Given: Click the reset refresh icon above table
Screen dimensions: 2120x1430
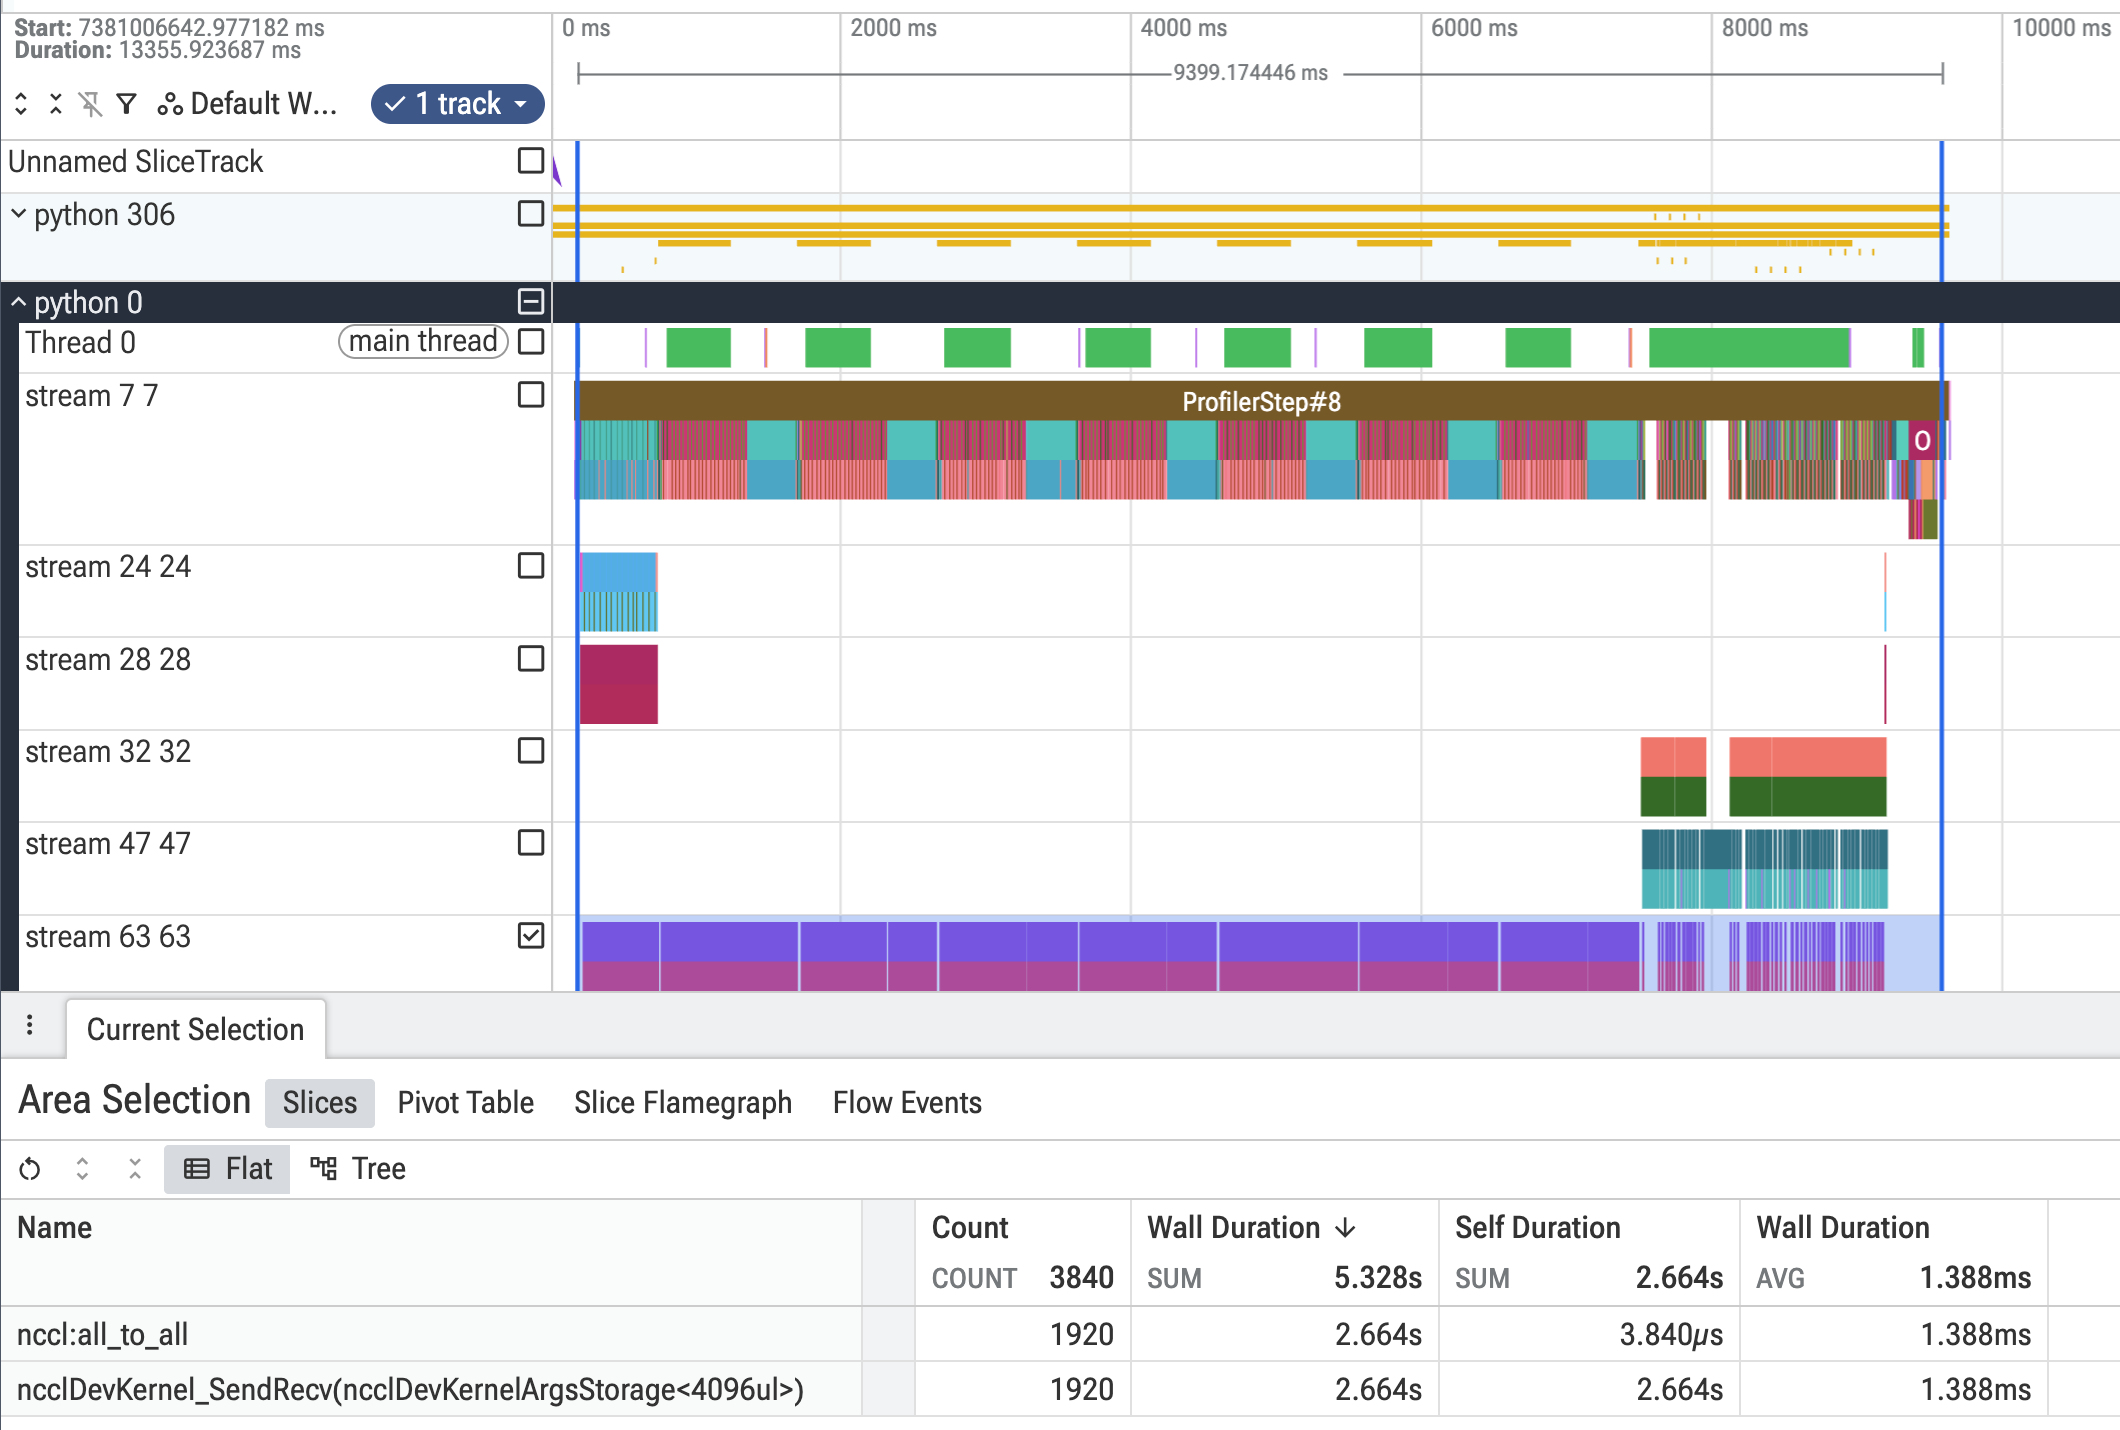Looking at the screenshot, I should 30,1169.
